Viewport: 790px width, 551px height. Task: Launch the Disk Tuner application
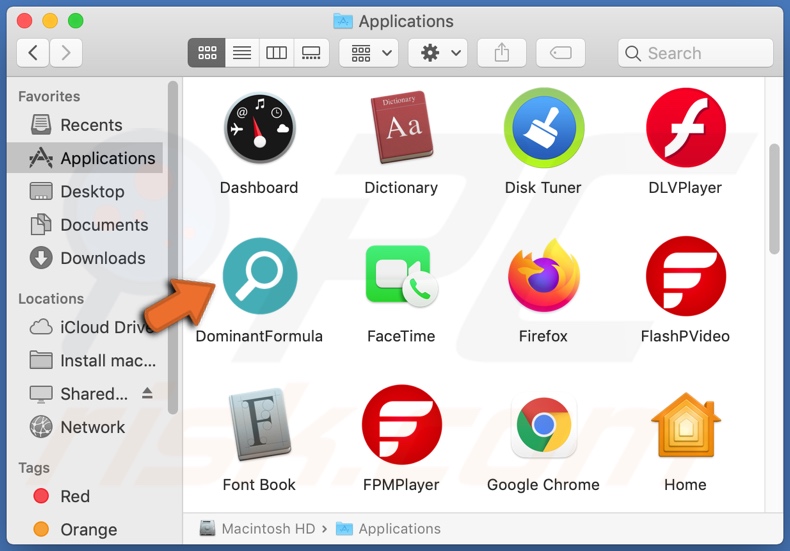(x=543, y=129)
